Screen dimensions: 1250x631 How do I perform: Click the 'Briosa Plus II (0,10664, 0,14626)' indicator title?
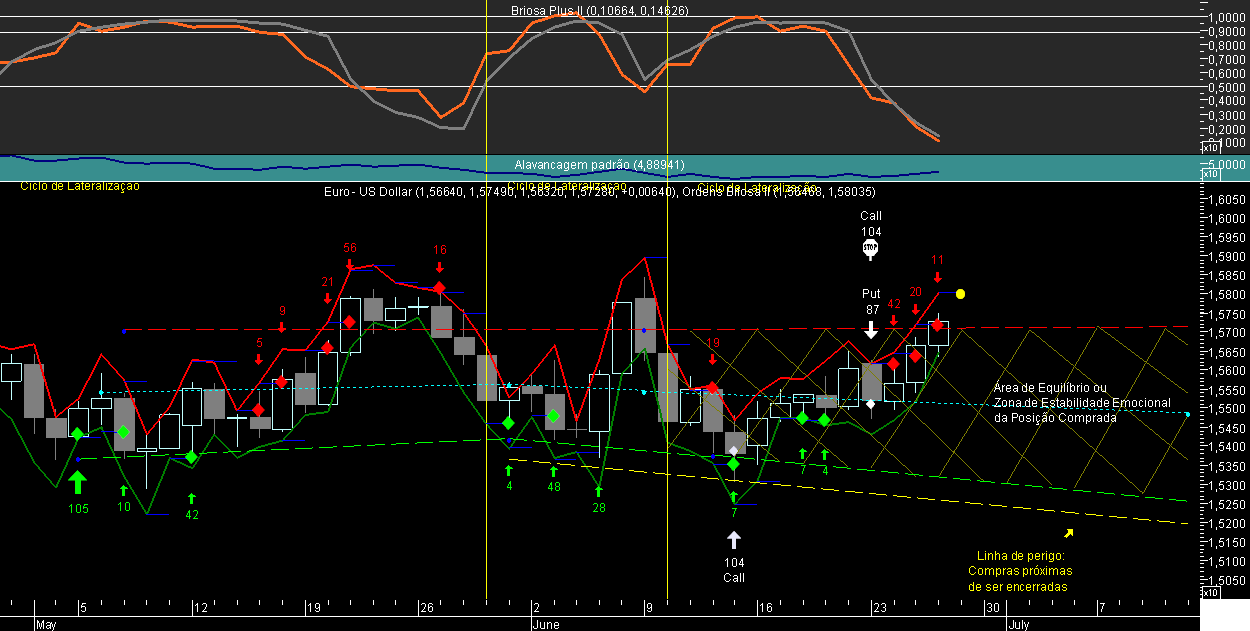click(599, 11)
